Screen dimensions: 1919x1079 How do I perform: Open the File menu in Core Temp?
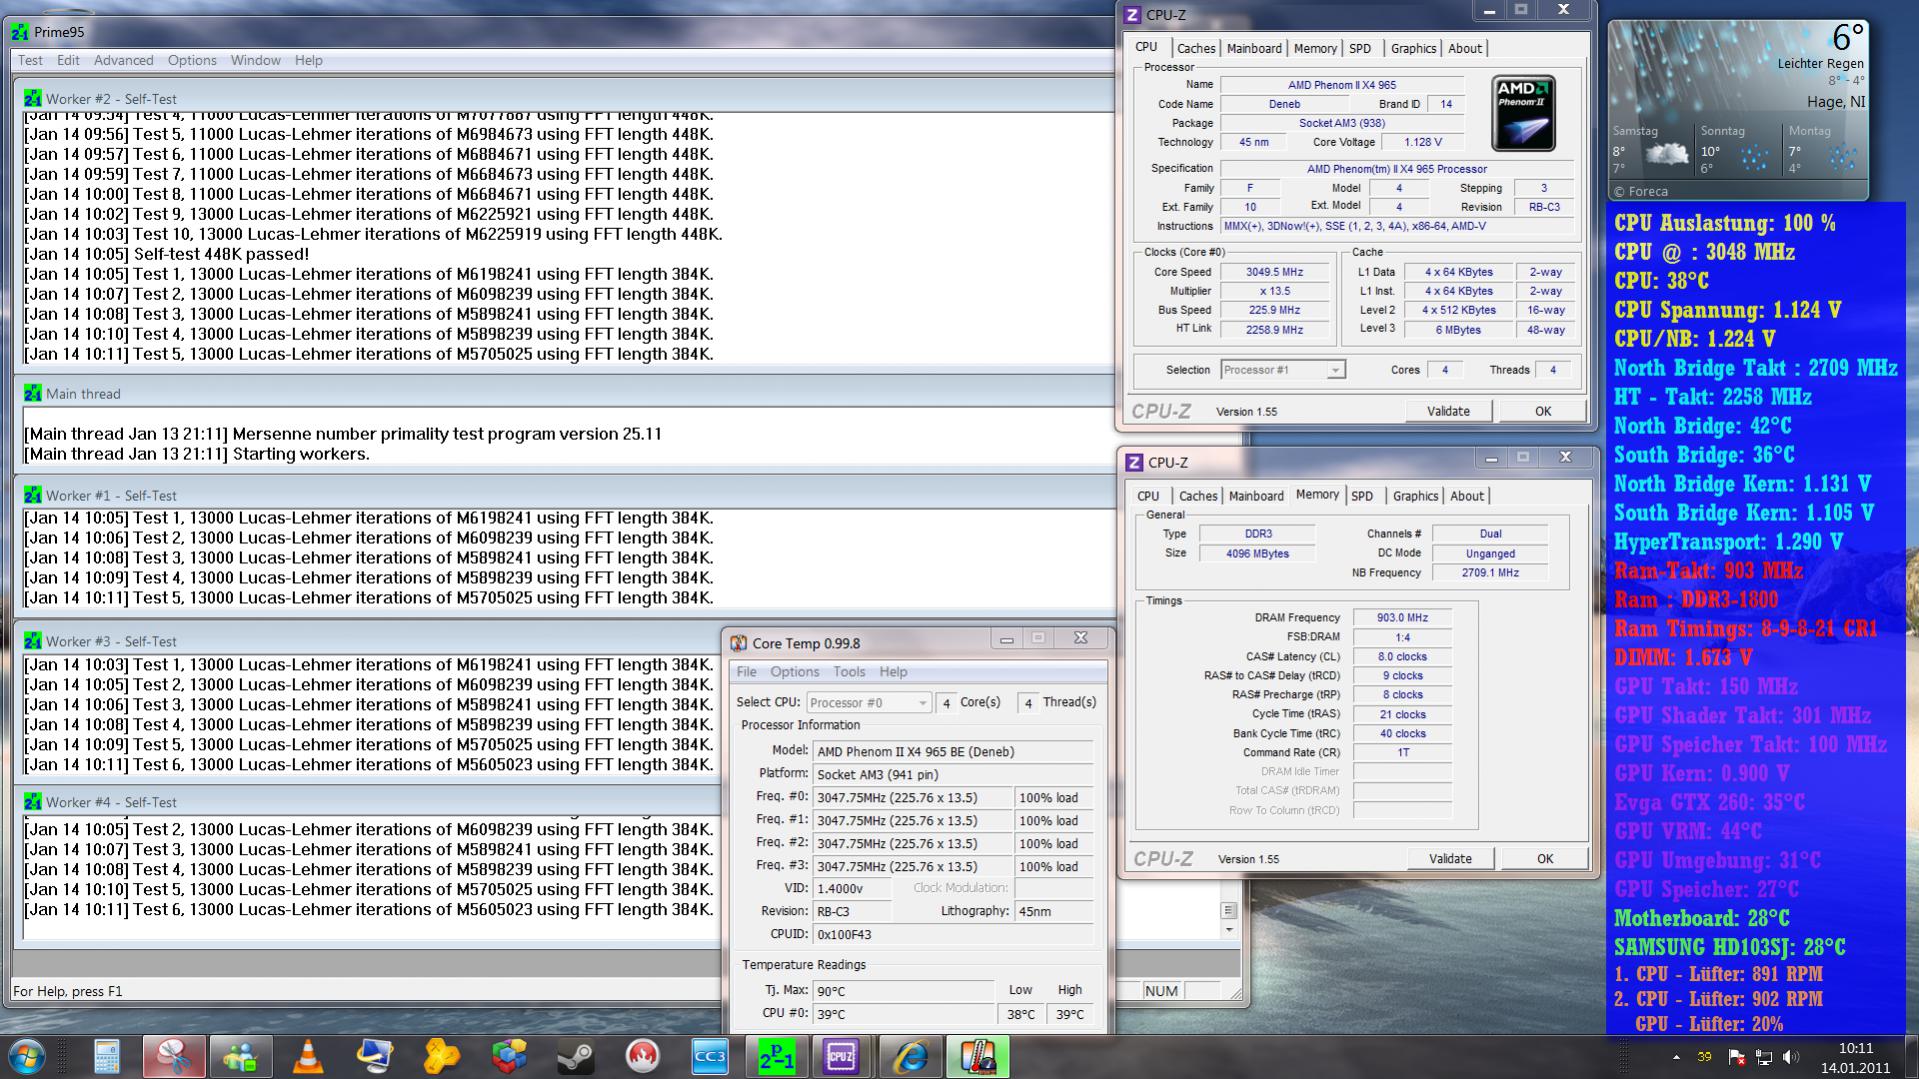click(x=747, y=672)
